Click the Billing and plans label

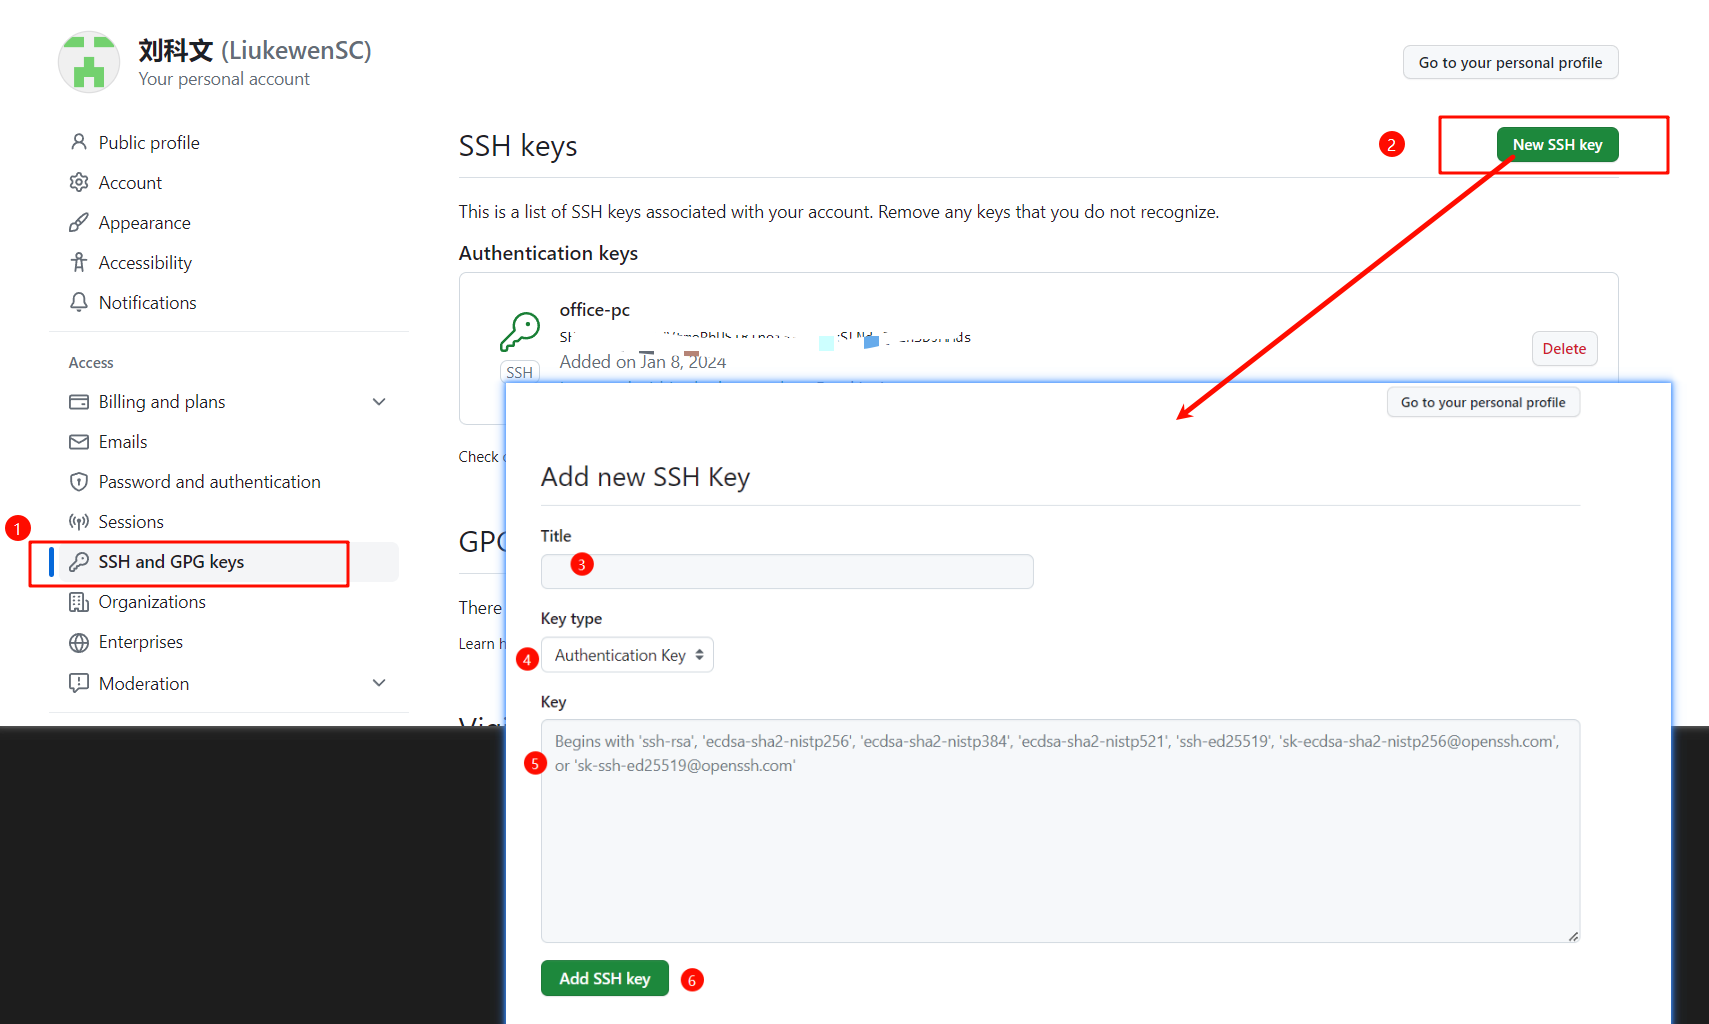[x=162, y=402]
